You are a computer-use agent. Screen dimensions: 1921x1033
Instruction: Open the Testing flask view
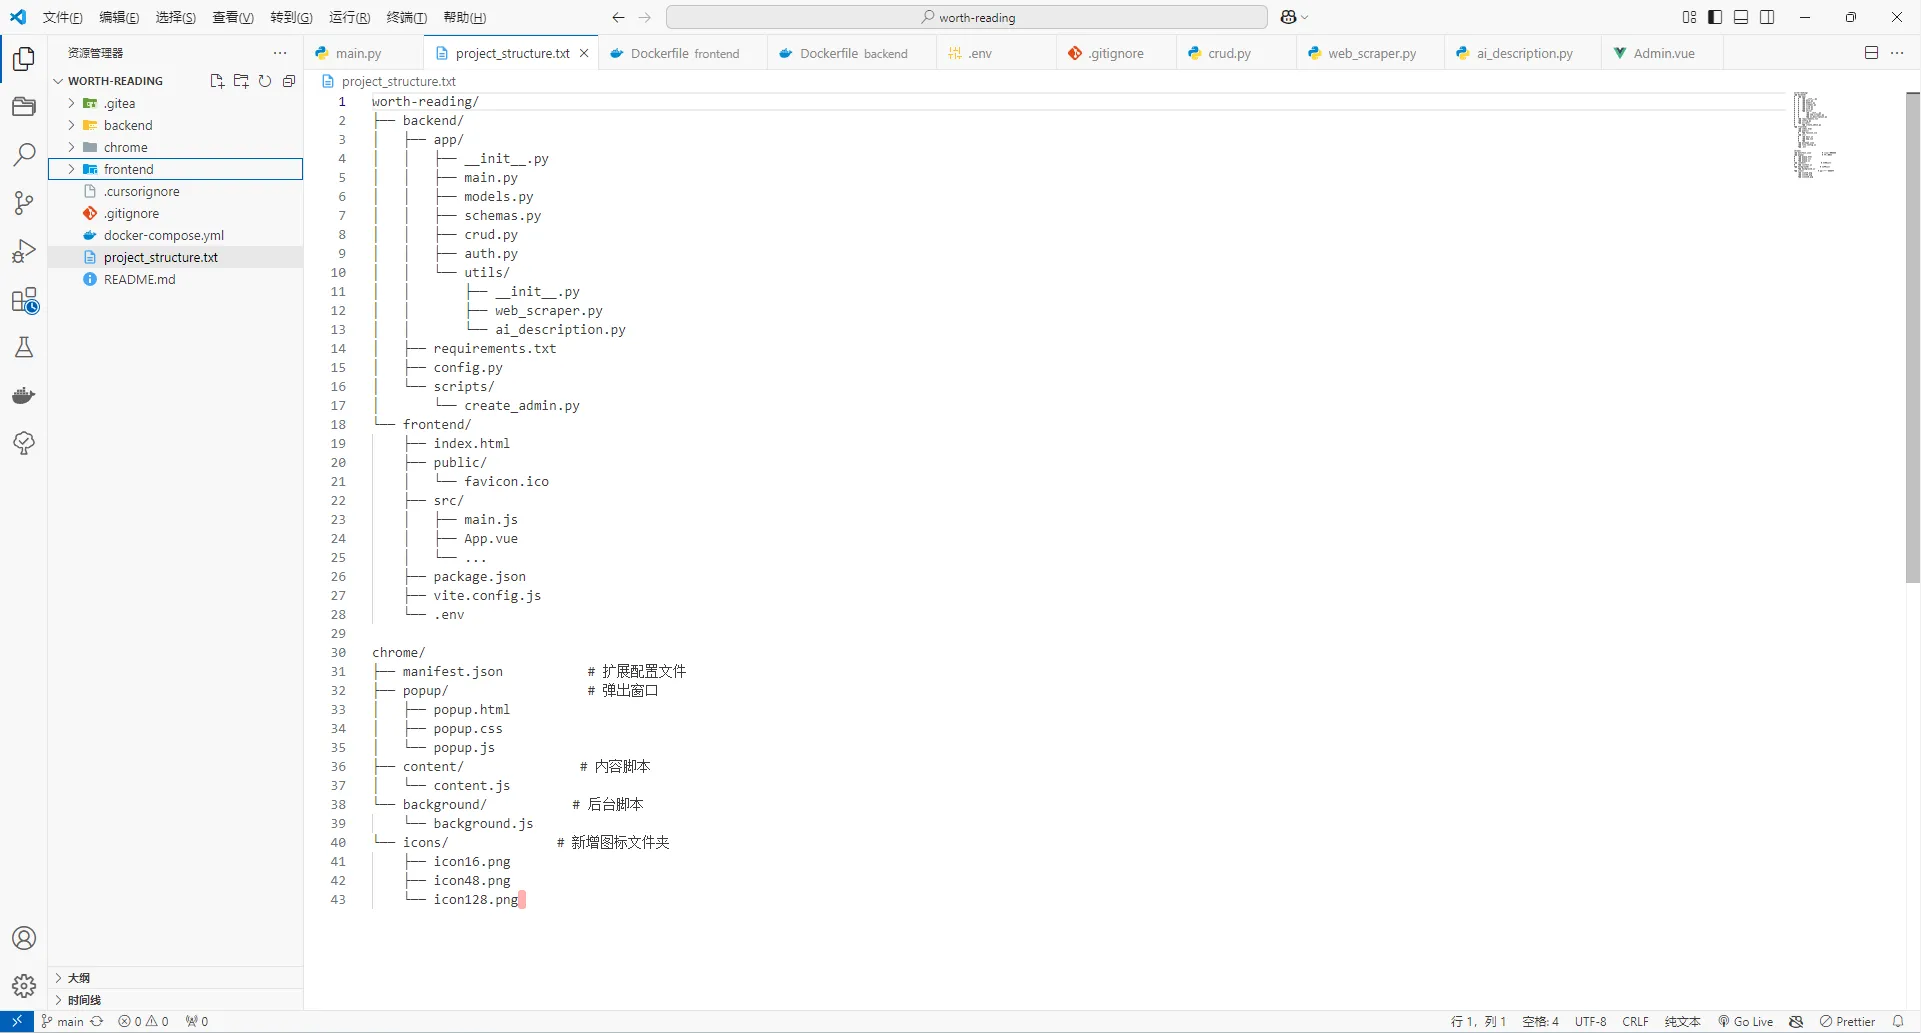tap(24, 347)
